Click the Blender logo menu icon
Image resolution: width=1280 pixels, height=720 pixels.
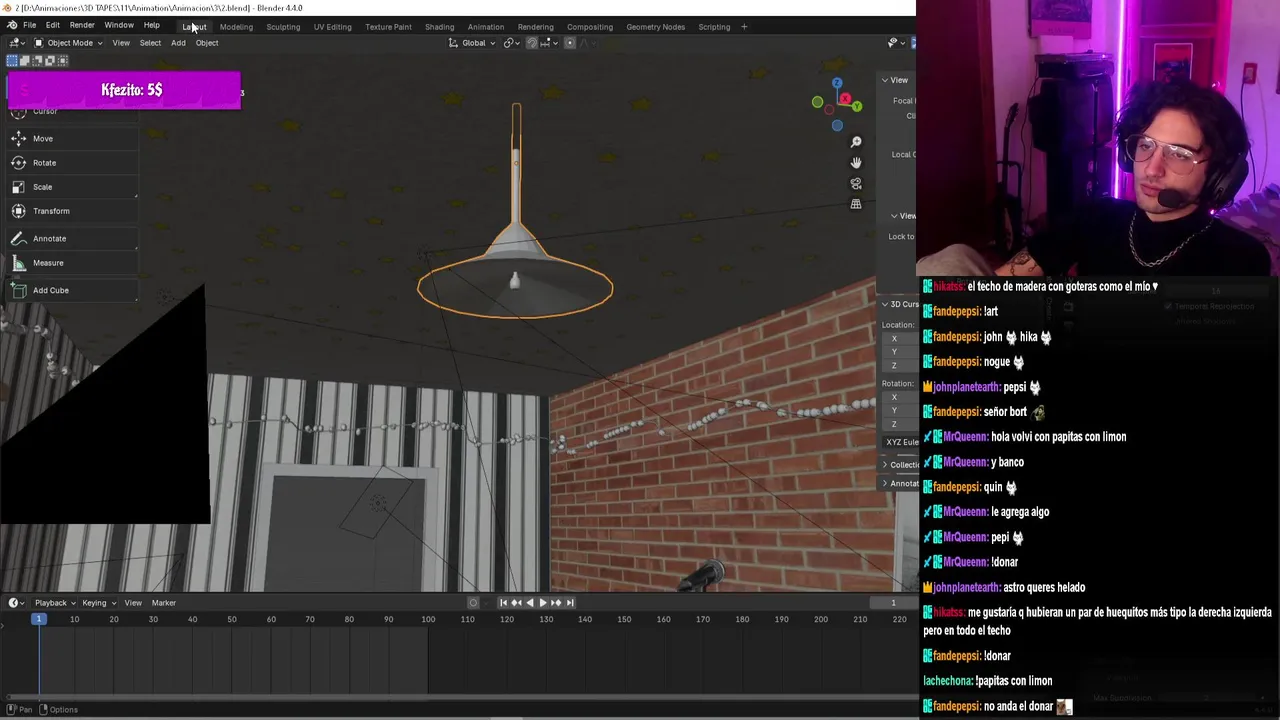click(11, 26)
